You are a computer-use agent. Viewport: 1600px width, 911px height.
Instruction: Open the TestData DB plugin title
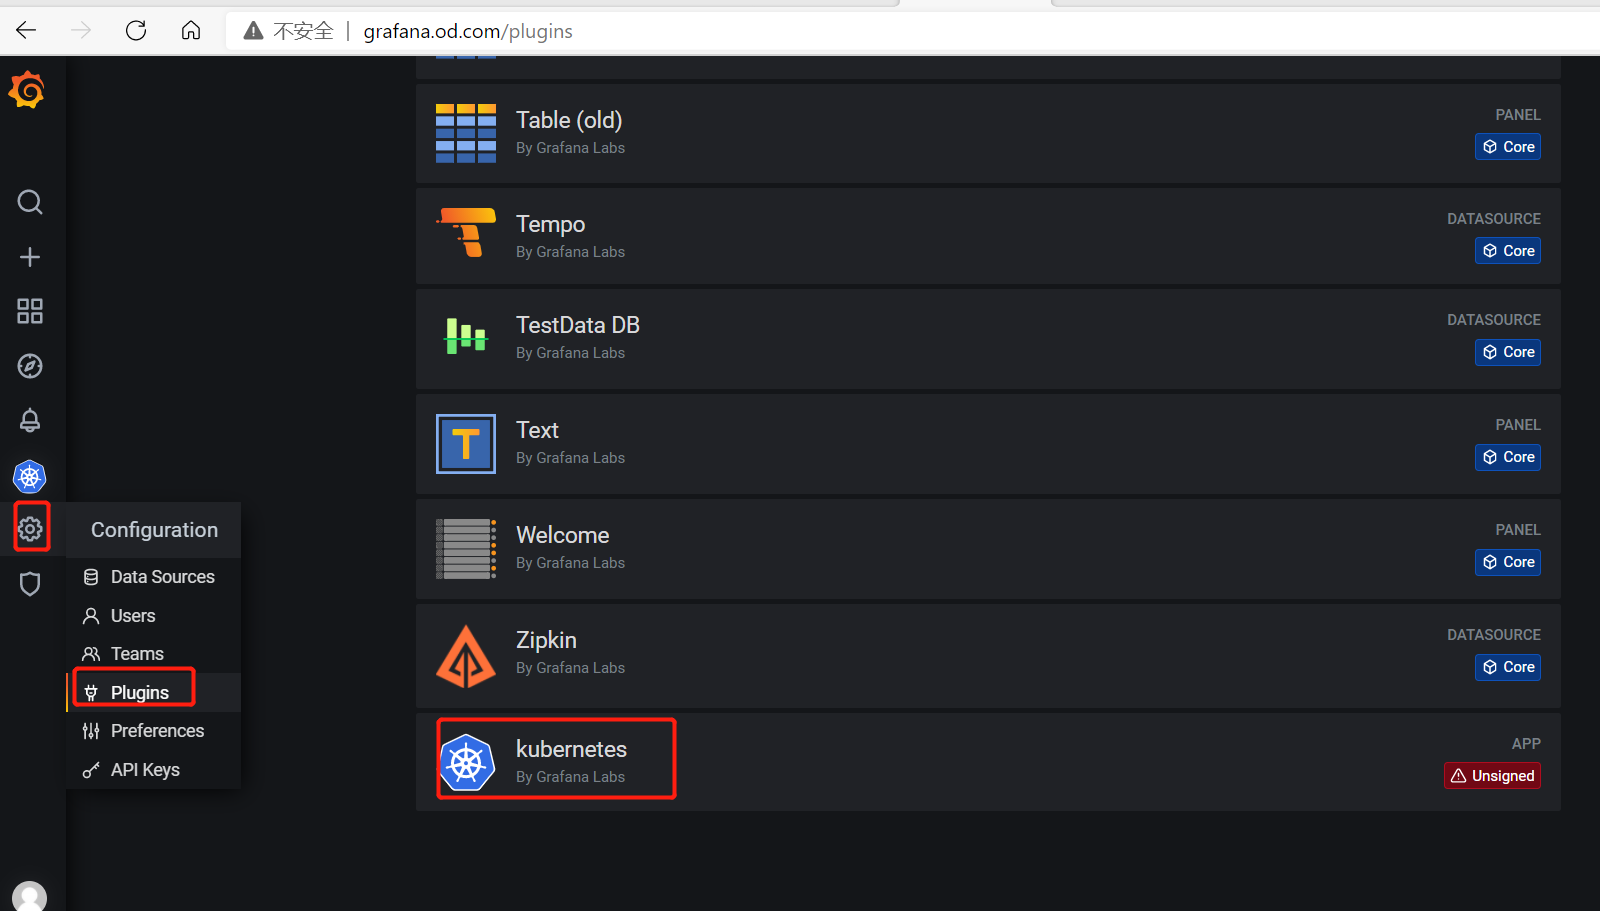(x=578, y=325)
